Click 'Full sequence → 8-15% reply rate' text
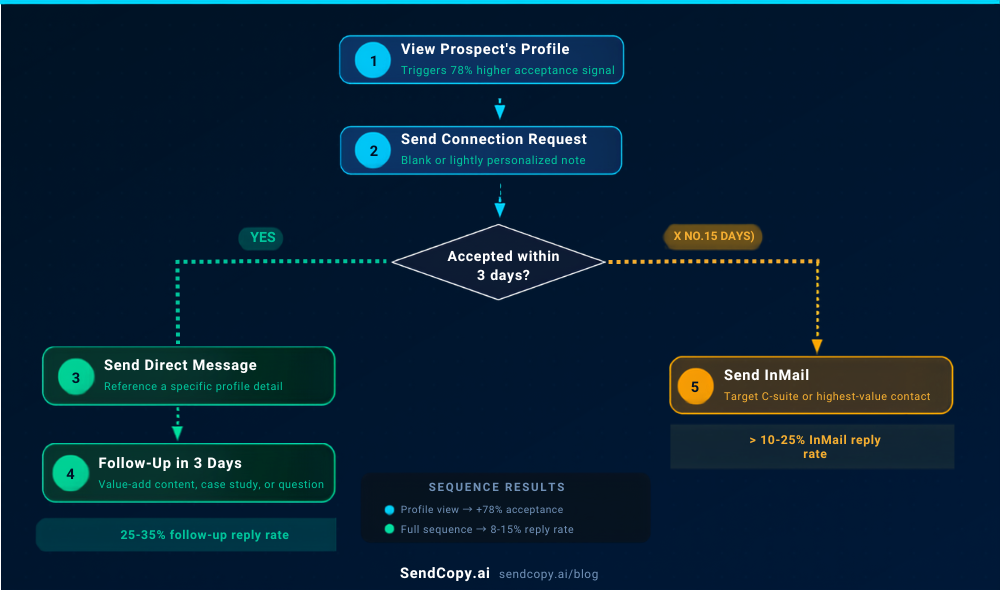This screenshot has width=1000, height=590. 487,529
